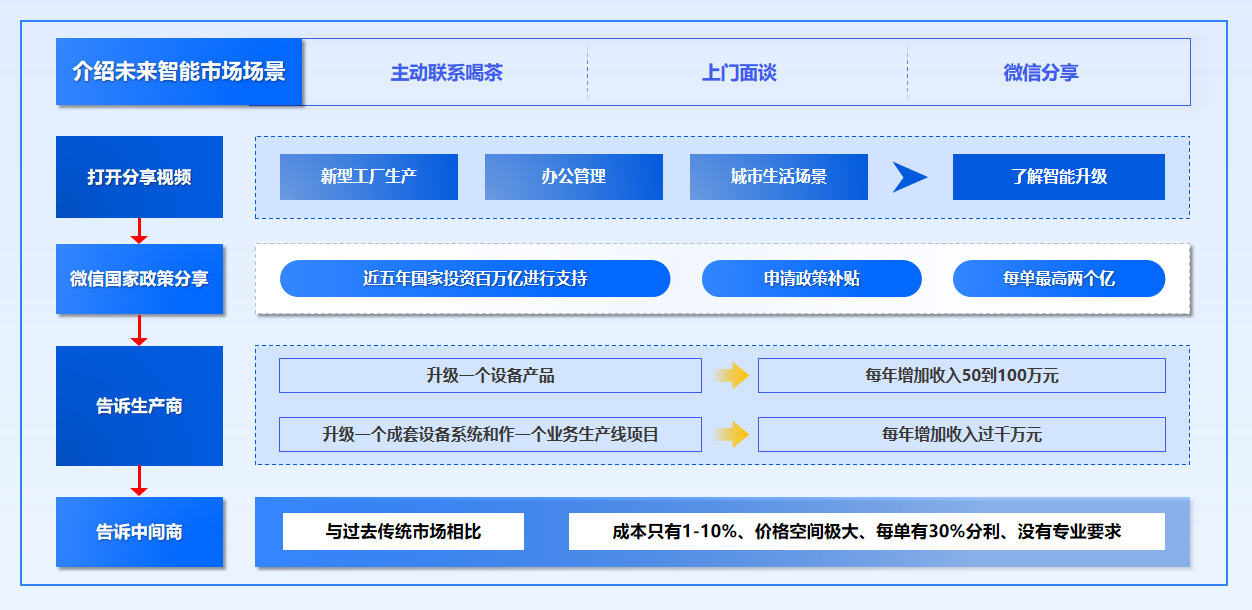Image resolution: width=1252 pixels, height=610 pixels.
Task: Click the 近五年国家投资百万亿进行支持 pill
Action: pyautogui.click(x=475, y=279)
